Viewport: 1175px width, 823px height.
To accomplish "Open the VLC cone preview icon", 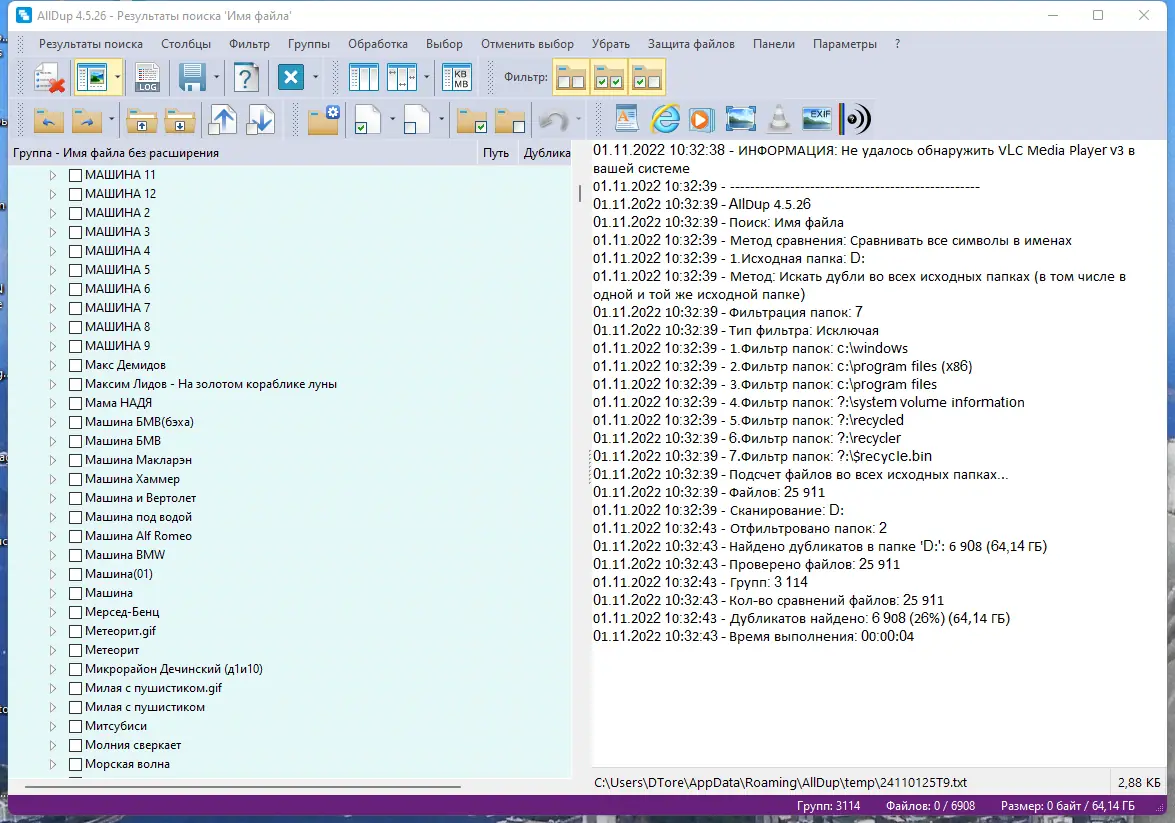I will pos(779,118).
